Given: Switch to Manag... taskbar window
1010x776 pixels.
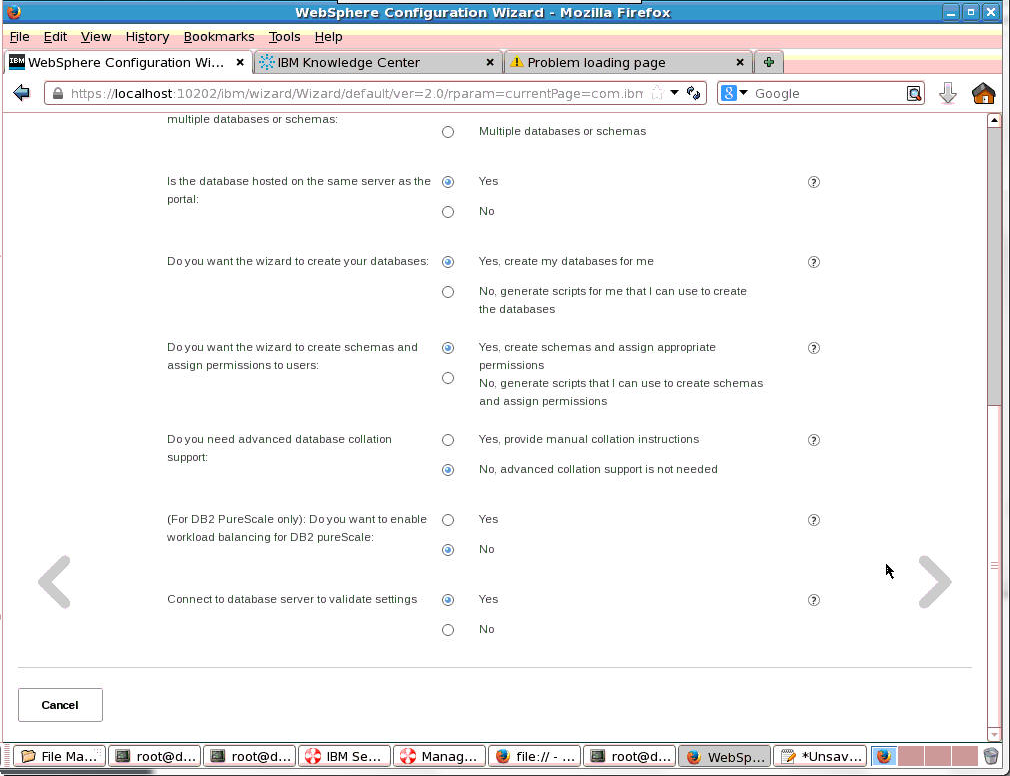Looking at the screenshot, I should pyautogui.click(x=439, y=756).
